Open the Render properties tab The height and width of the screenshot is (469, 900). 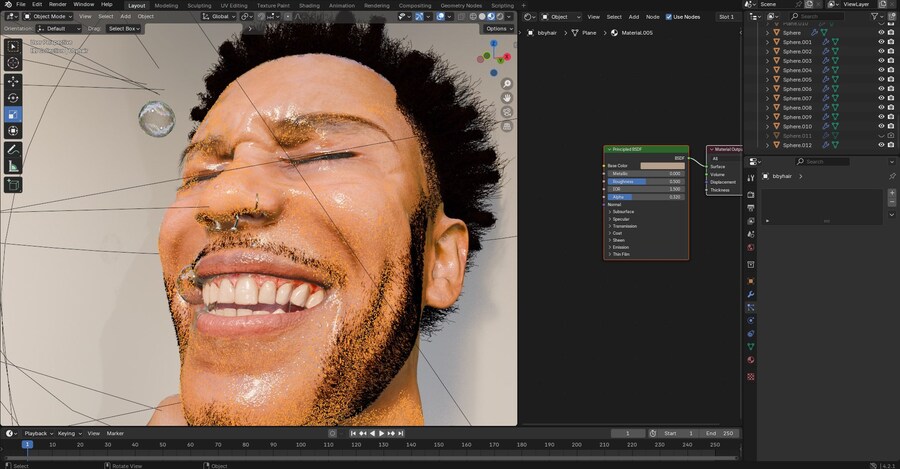751,195
